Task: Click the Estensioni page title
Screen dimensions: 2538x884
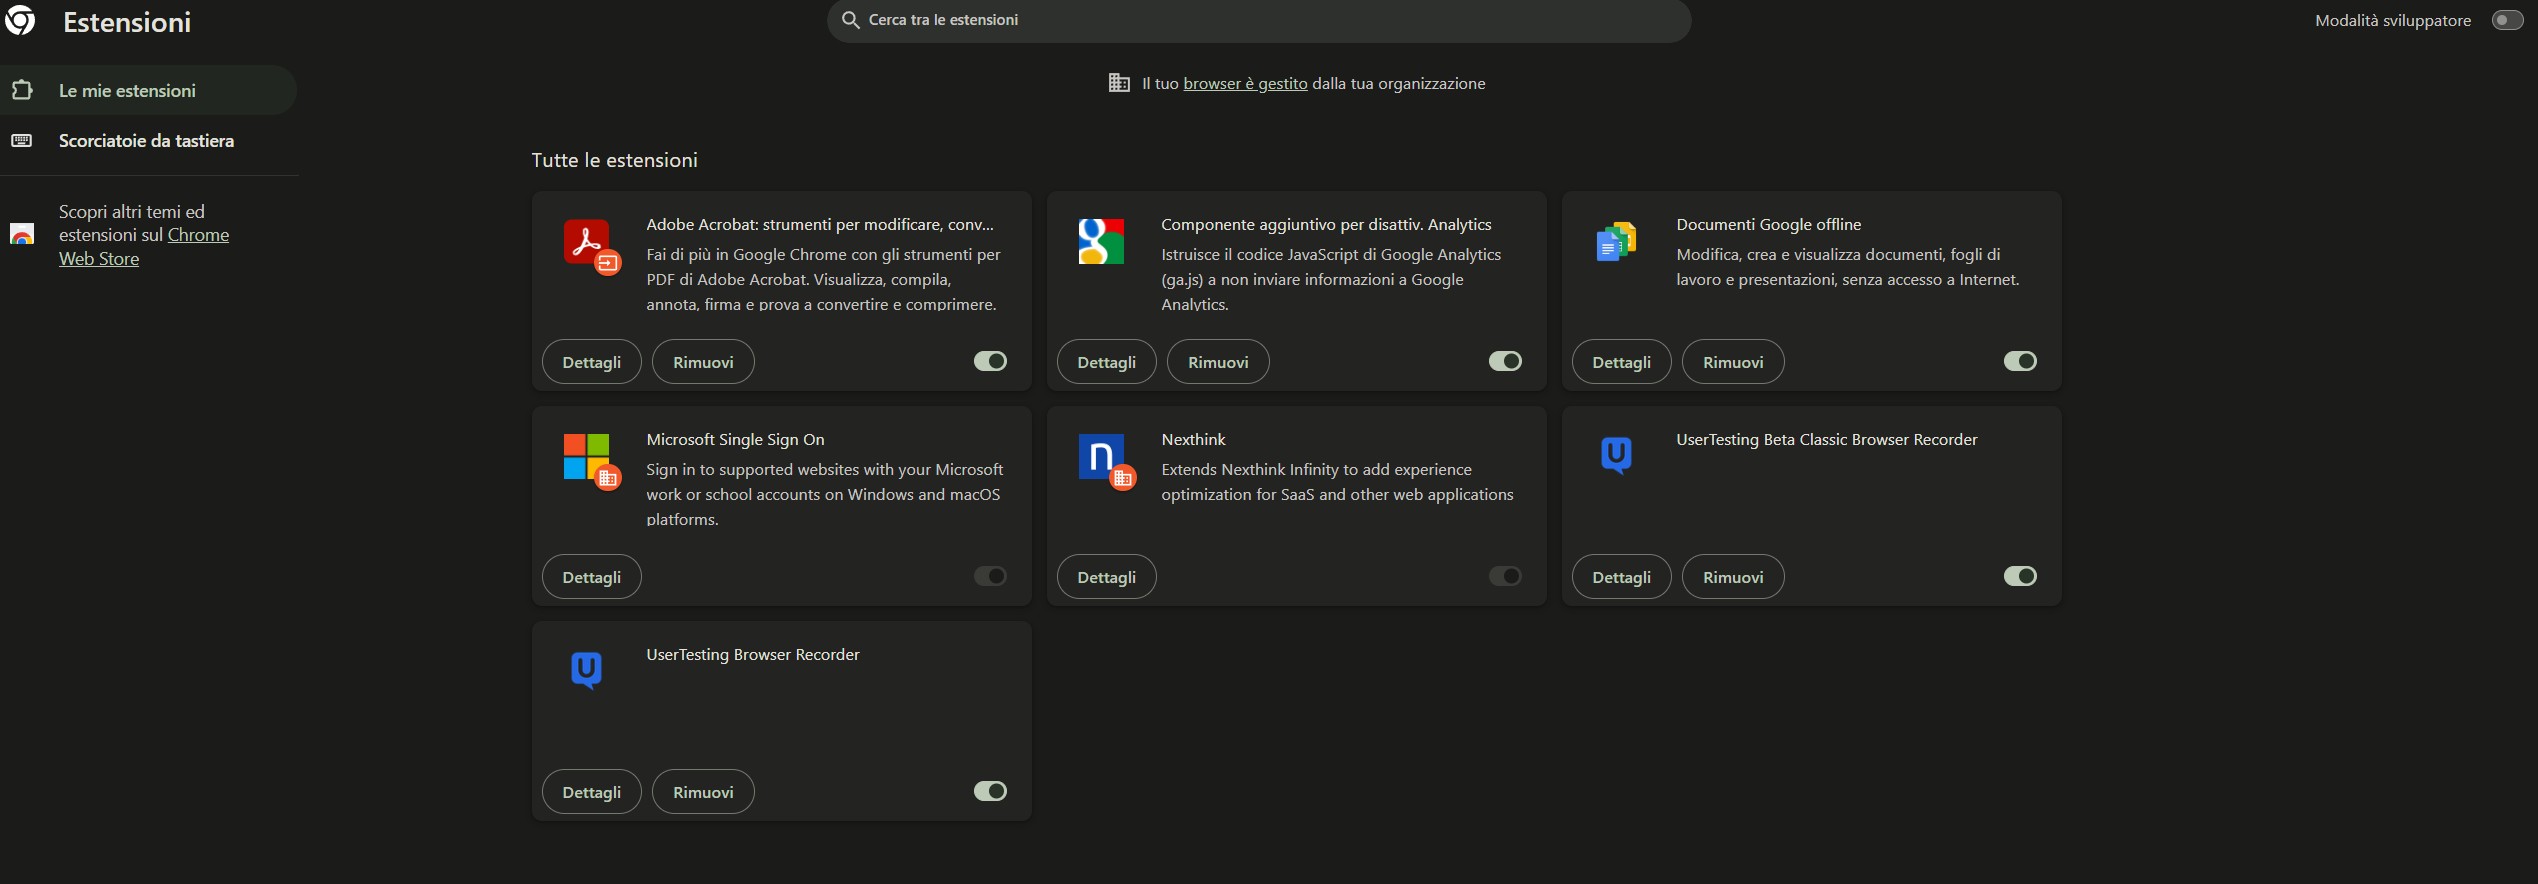Action: pyautogui.click(x=127, y=22)
